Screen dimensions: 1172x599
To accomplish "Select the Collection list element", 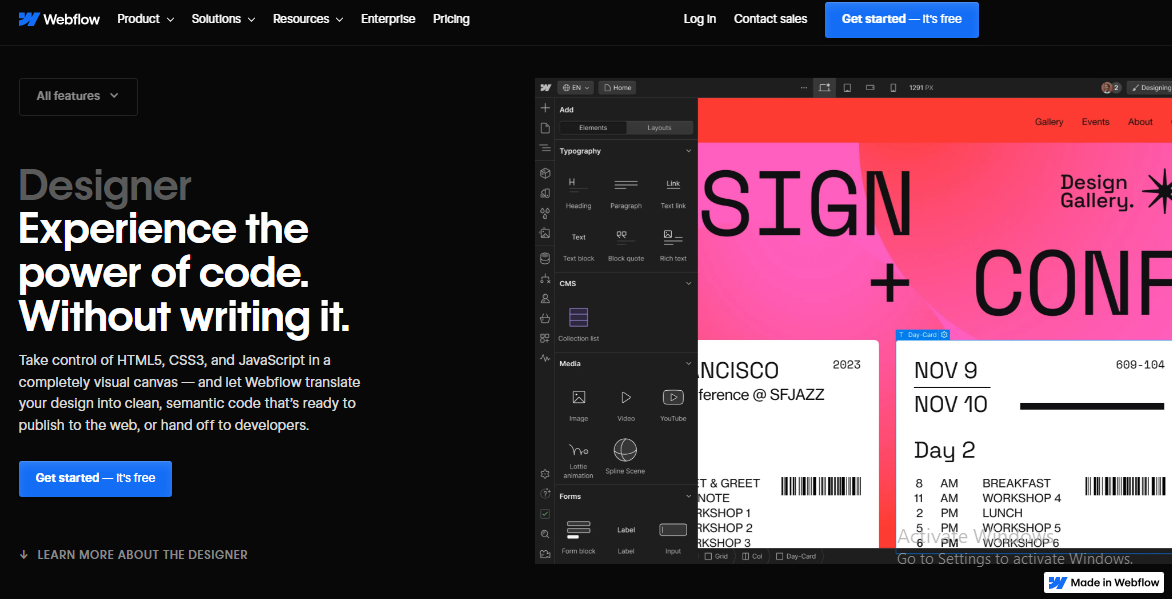I will click(579, 325).
